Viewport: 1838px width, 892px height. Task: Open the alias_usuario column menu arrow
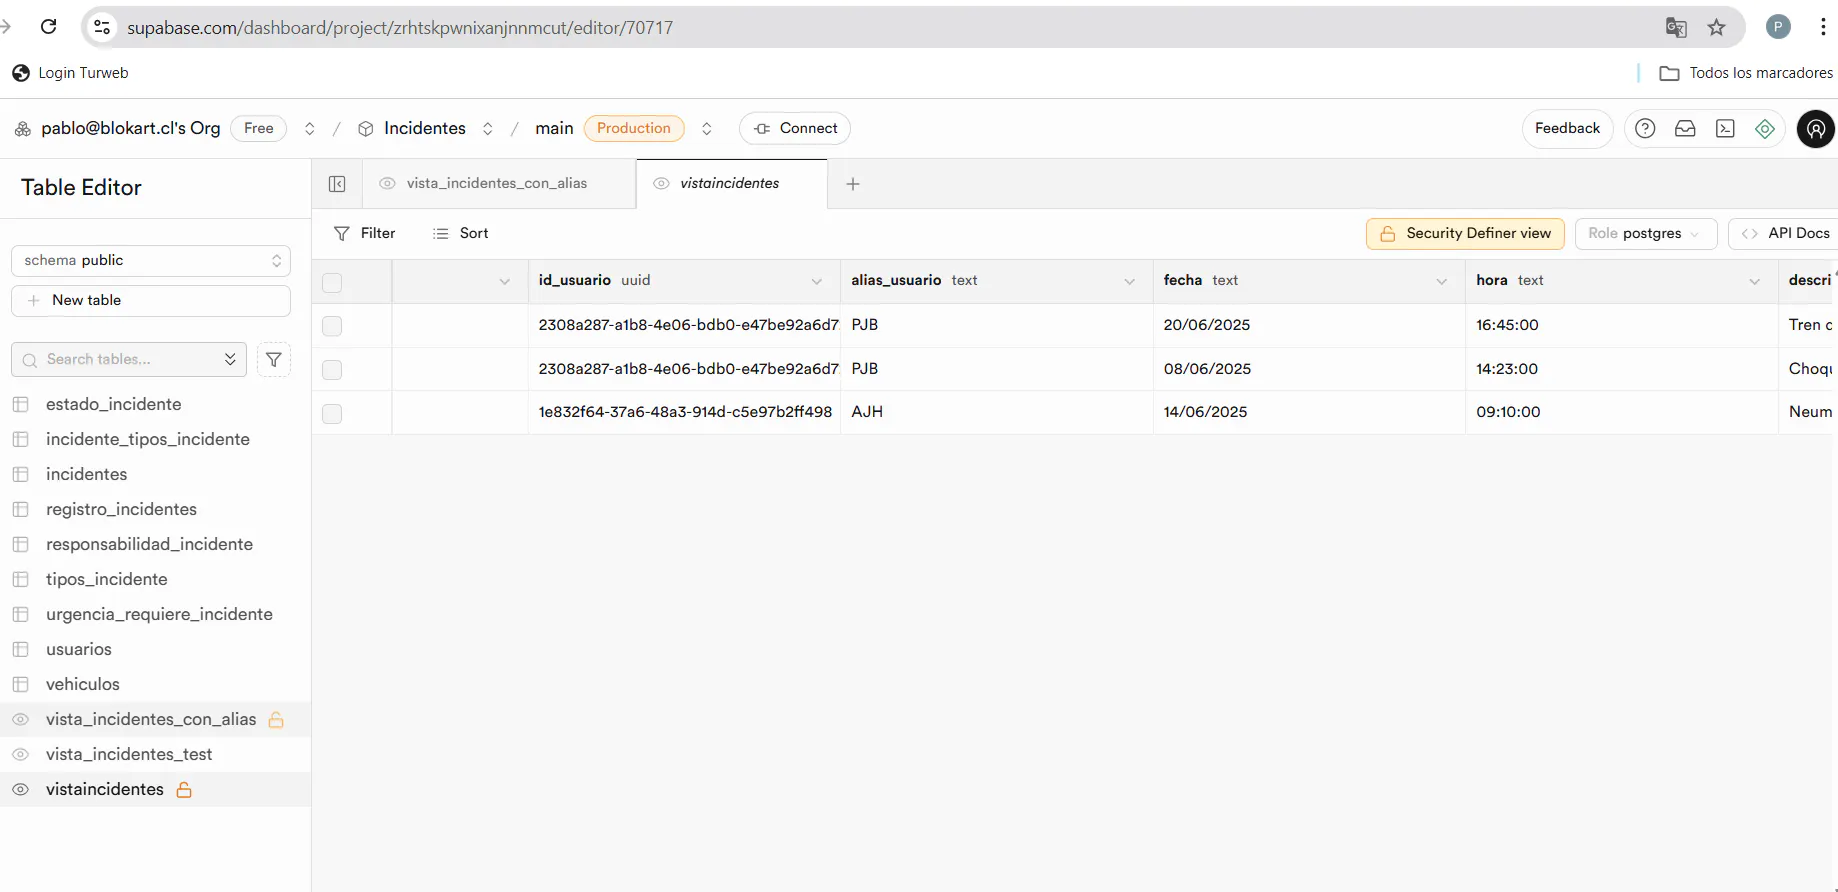[1130, 282]
